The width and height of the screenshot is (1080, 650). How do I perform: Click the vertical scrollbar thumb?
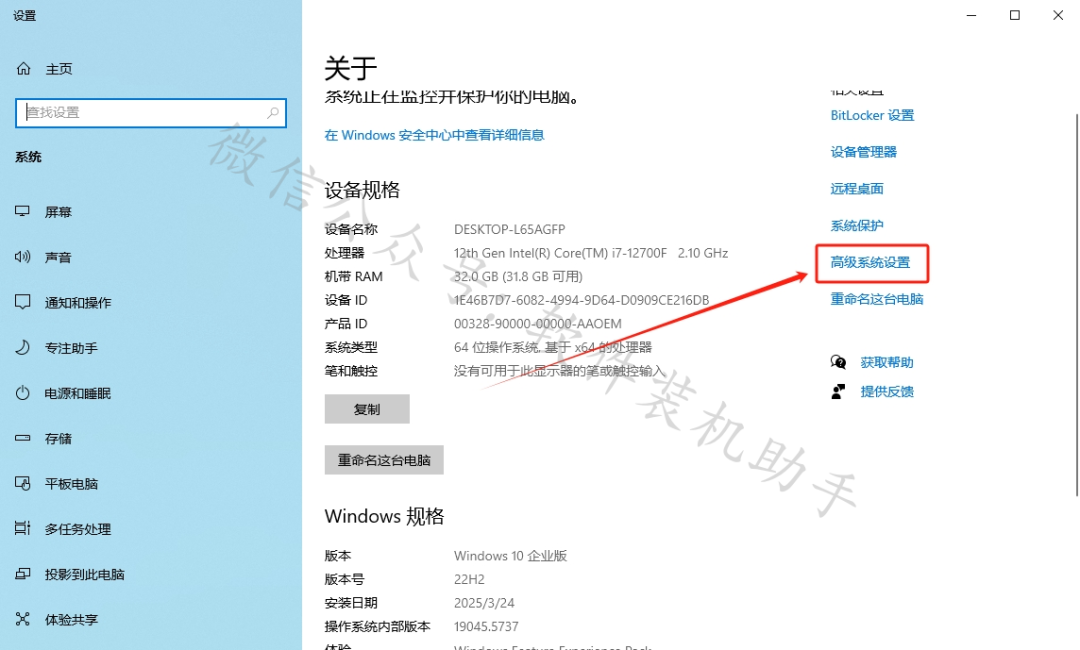[1077, 304]
